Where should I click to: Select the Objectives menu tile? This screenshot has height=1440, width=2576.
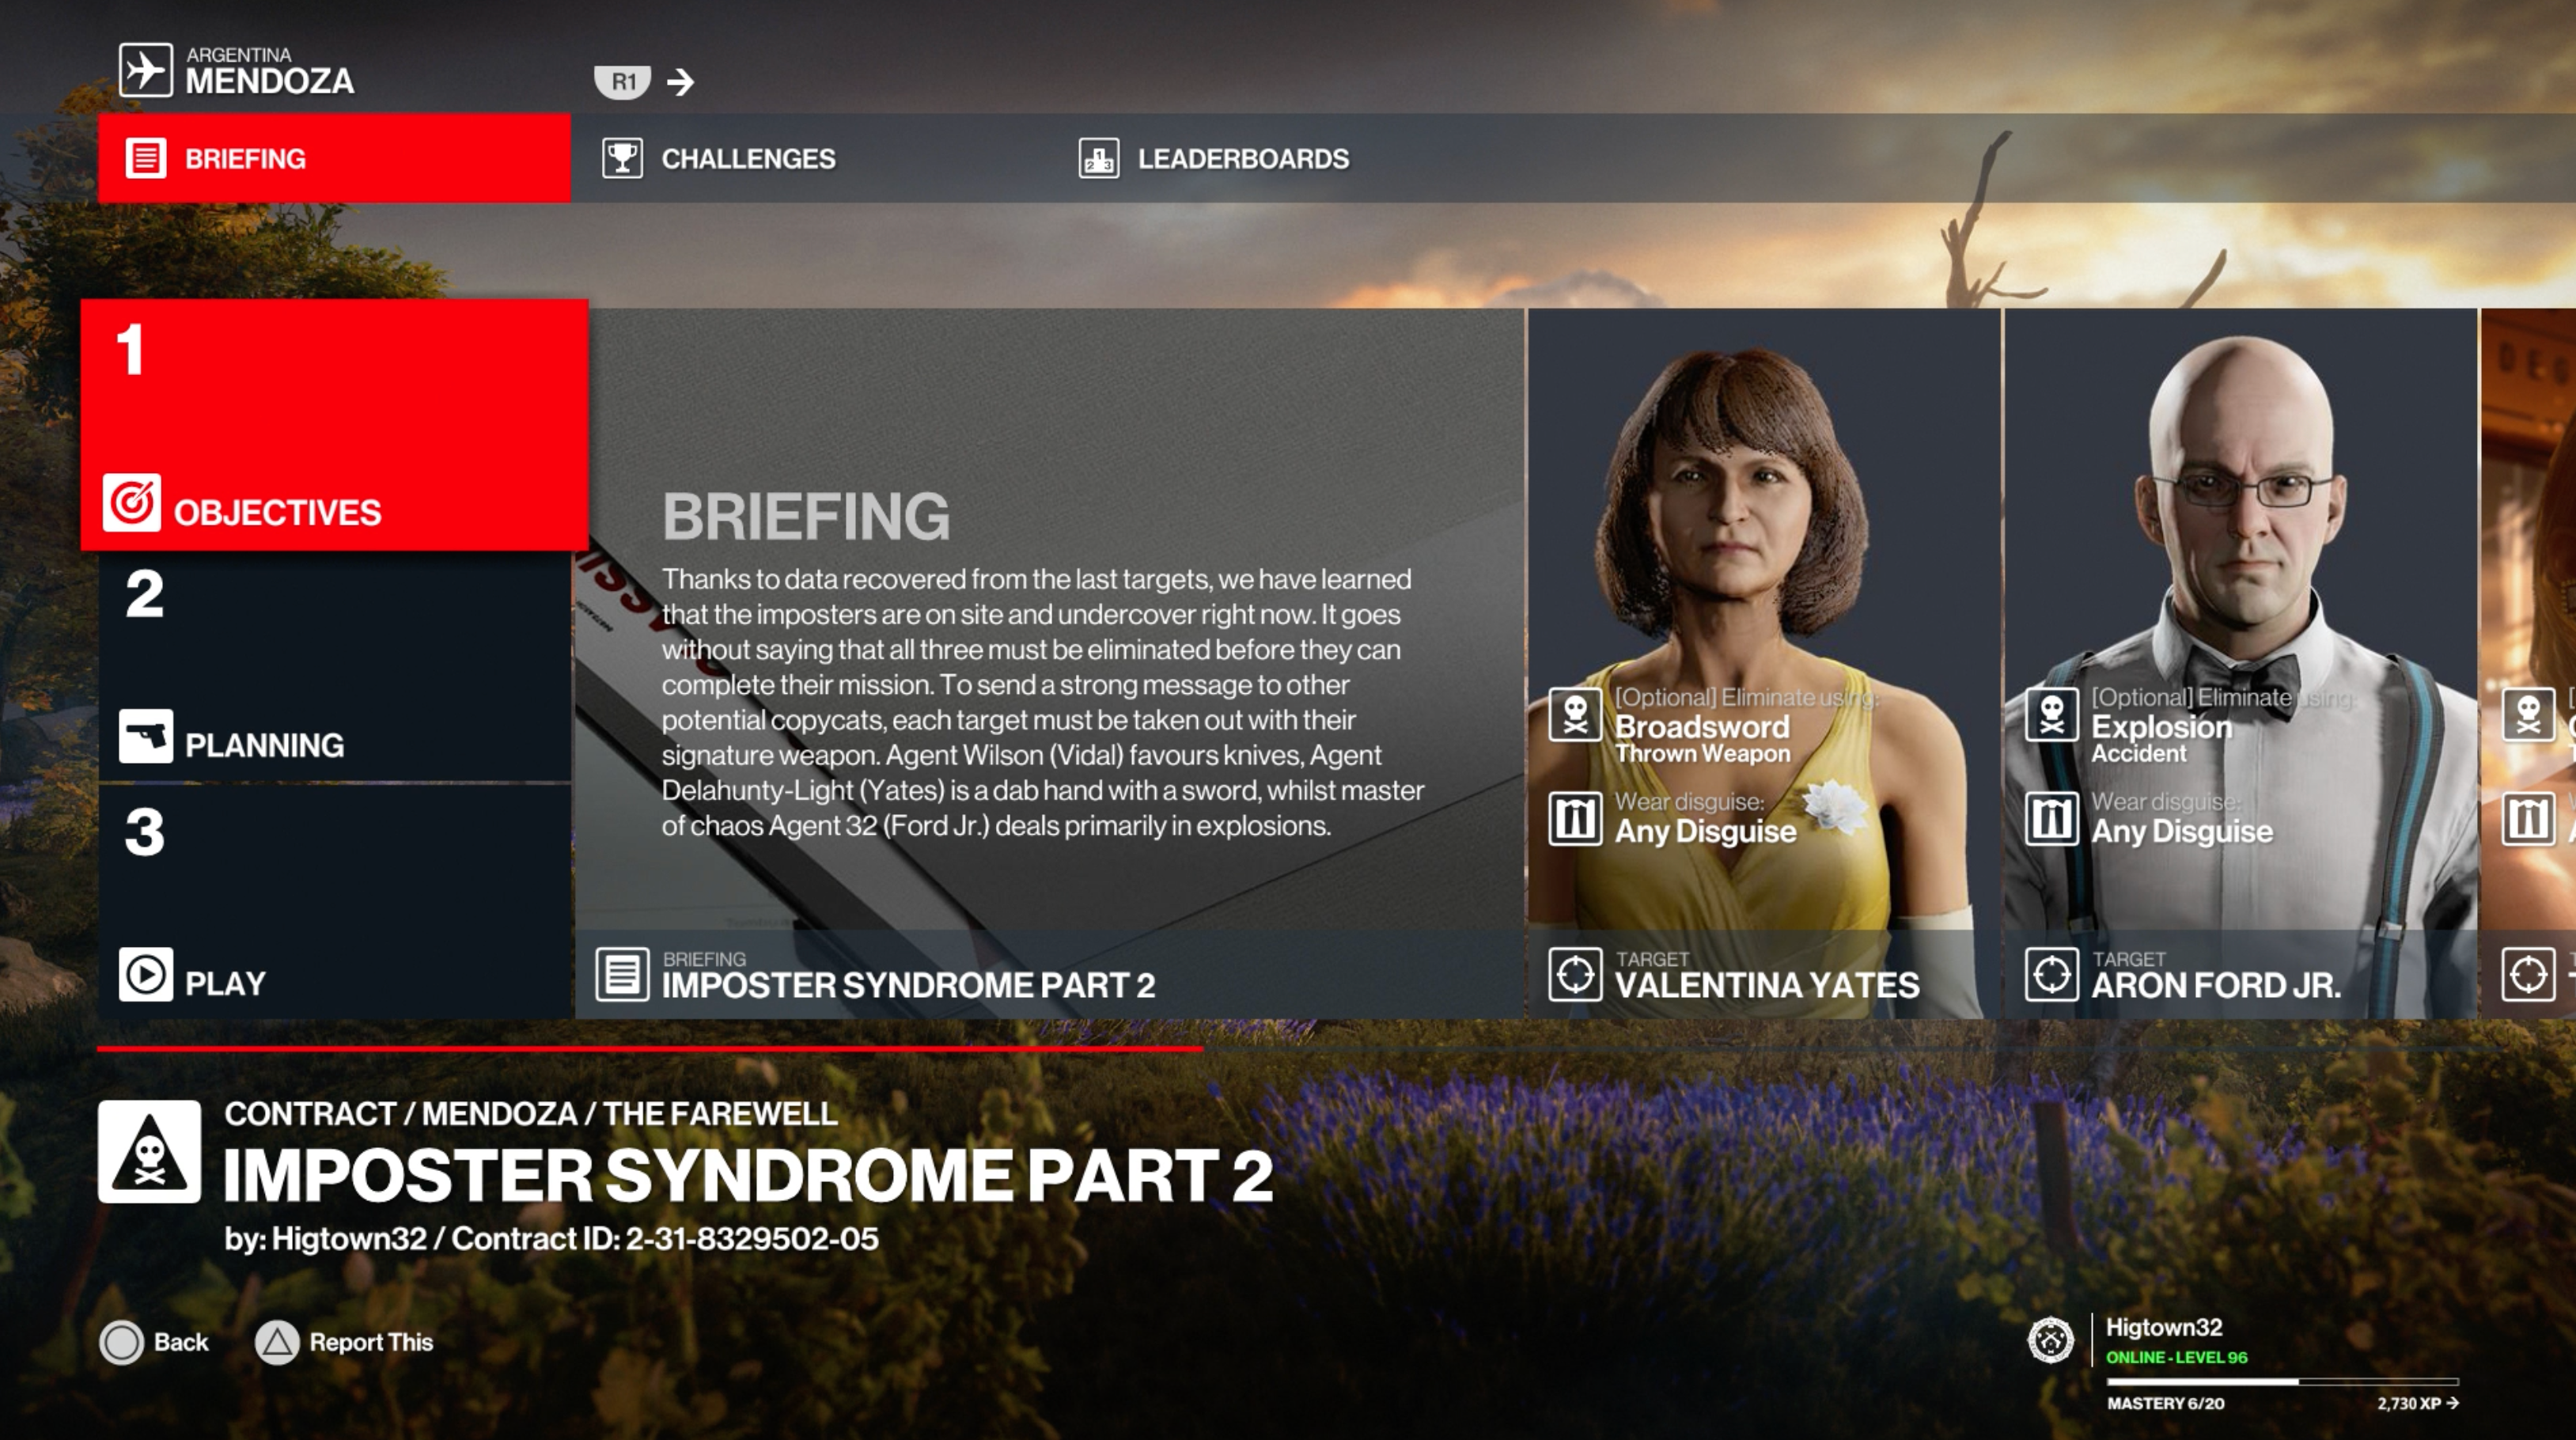334,424
